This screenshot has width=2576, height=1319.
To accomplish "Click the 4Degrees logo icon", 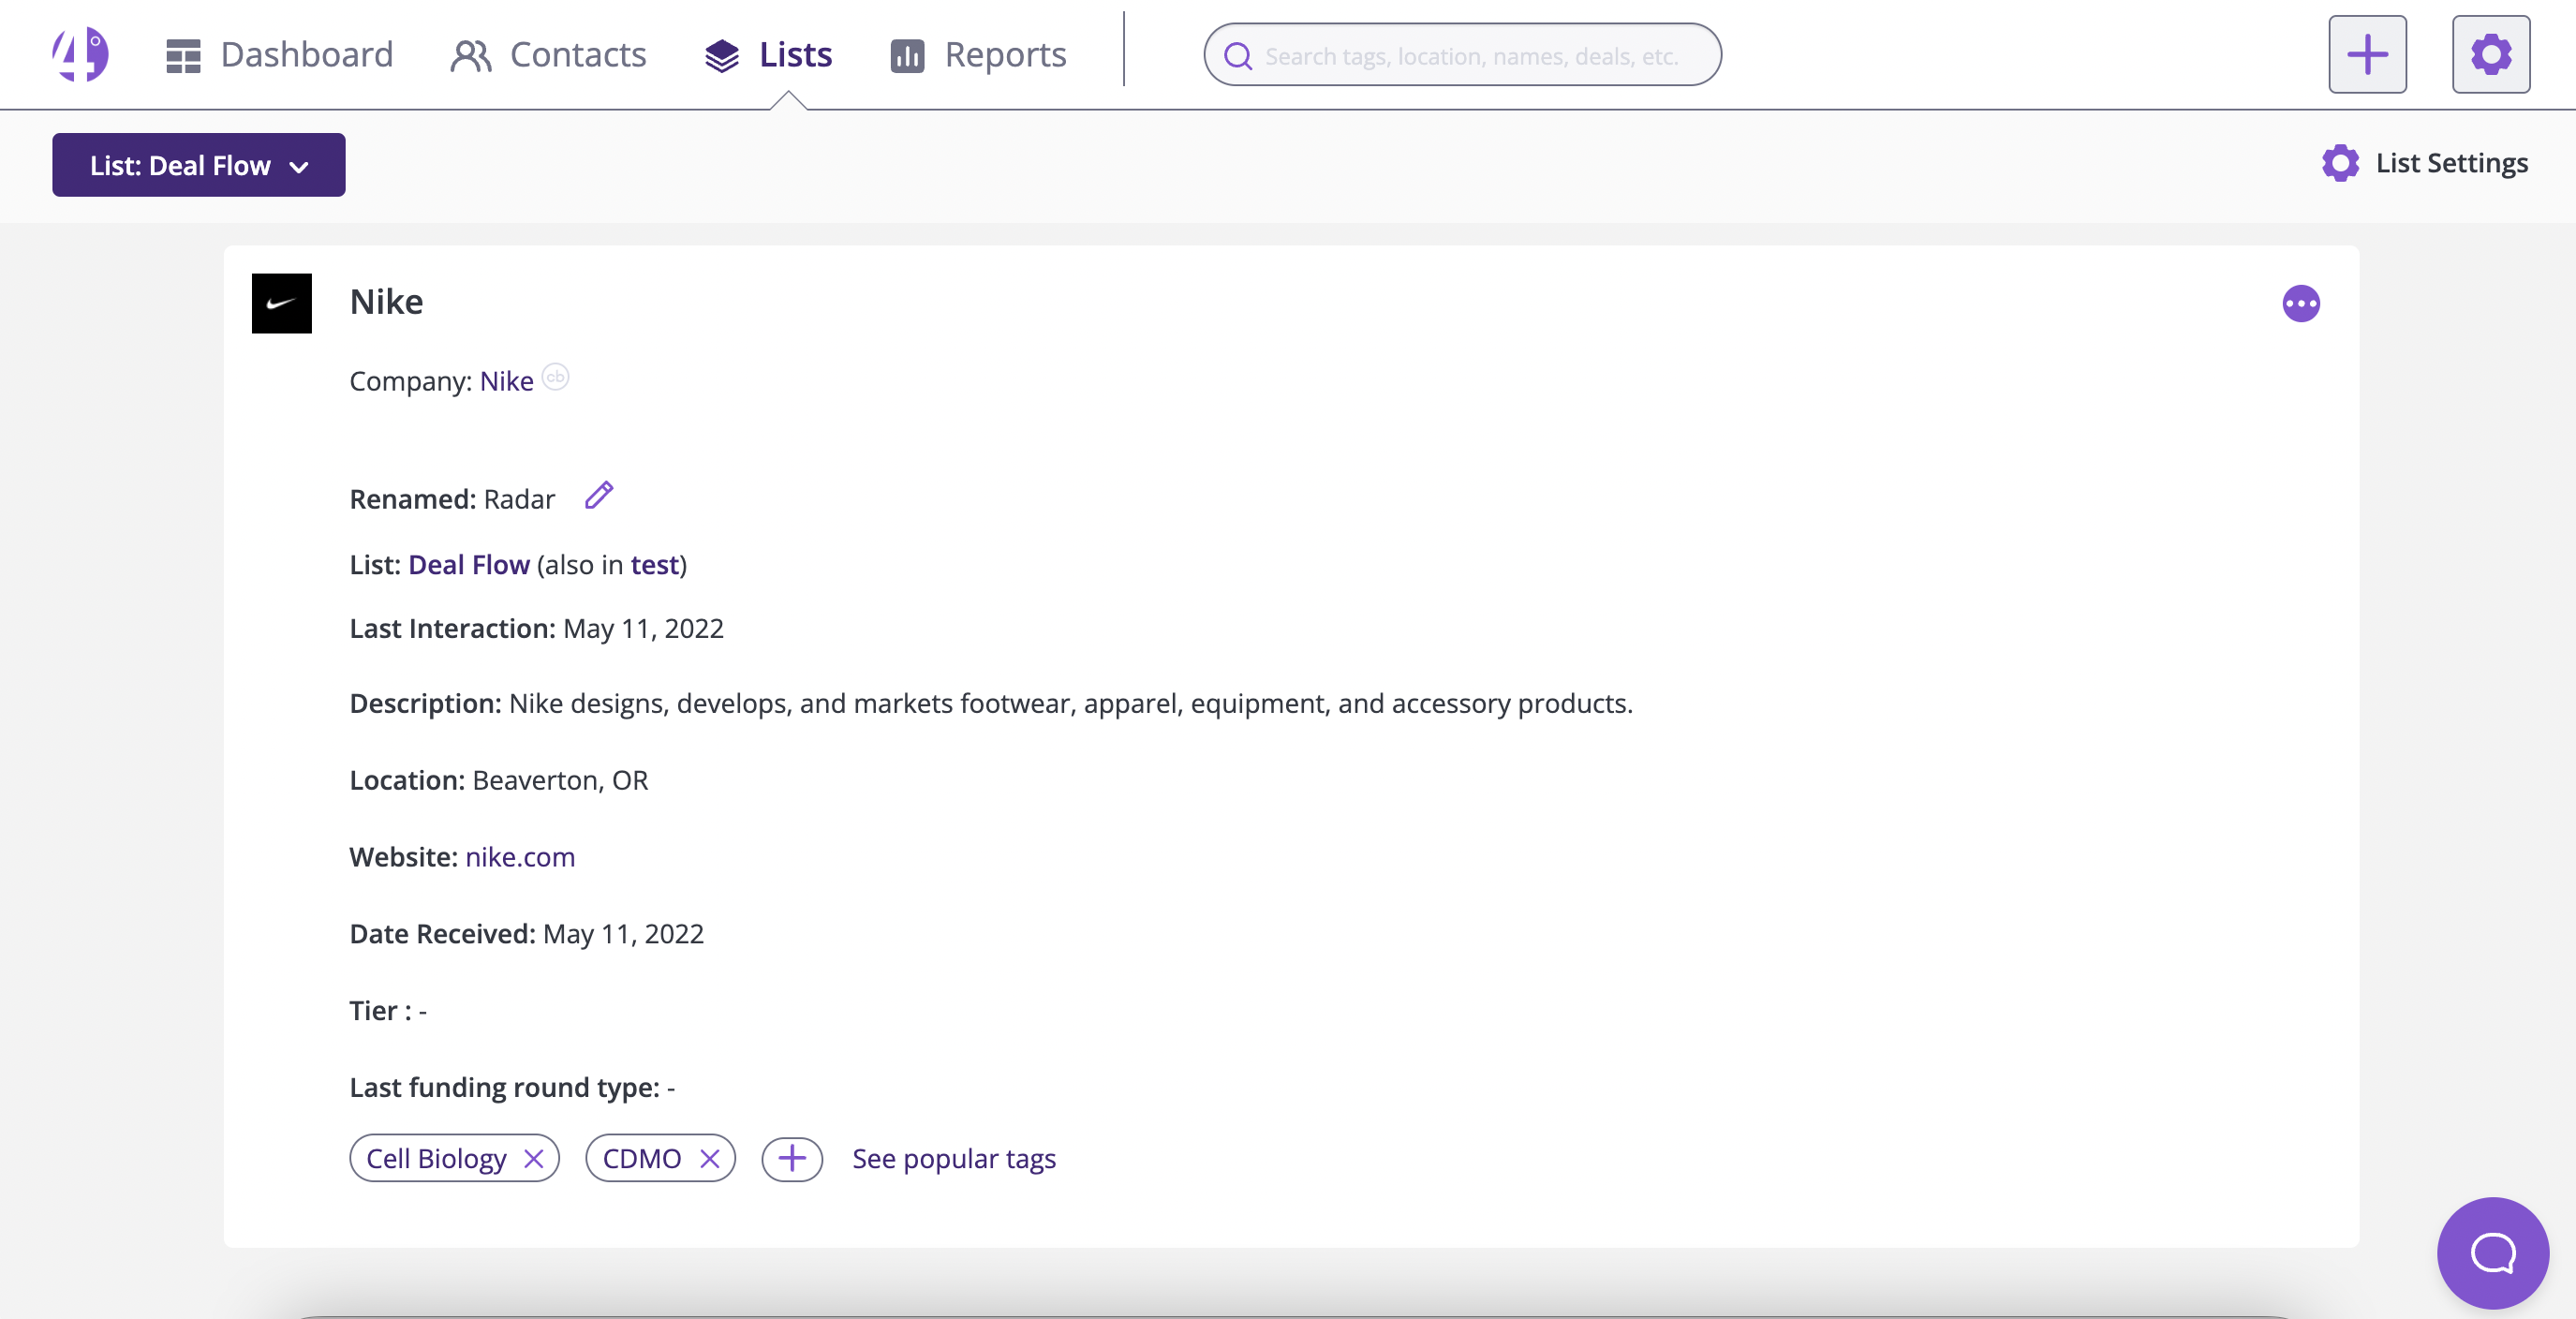I will coord(80,54).
